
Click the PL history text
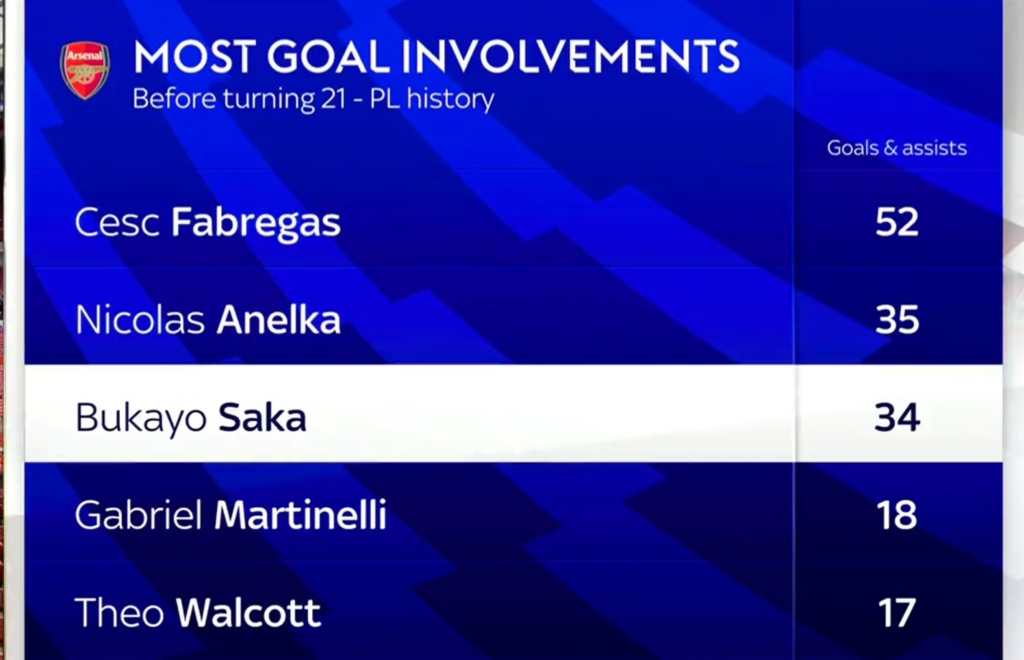pos(432,99)
